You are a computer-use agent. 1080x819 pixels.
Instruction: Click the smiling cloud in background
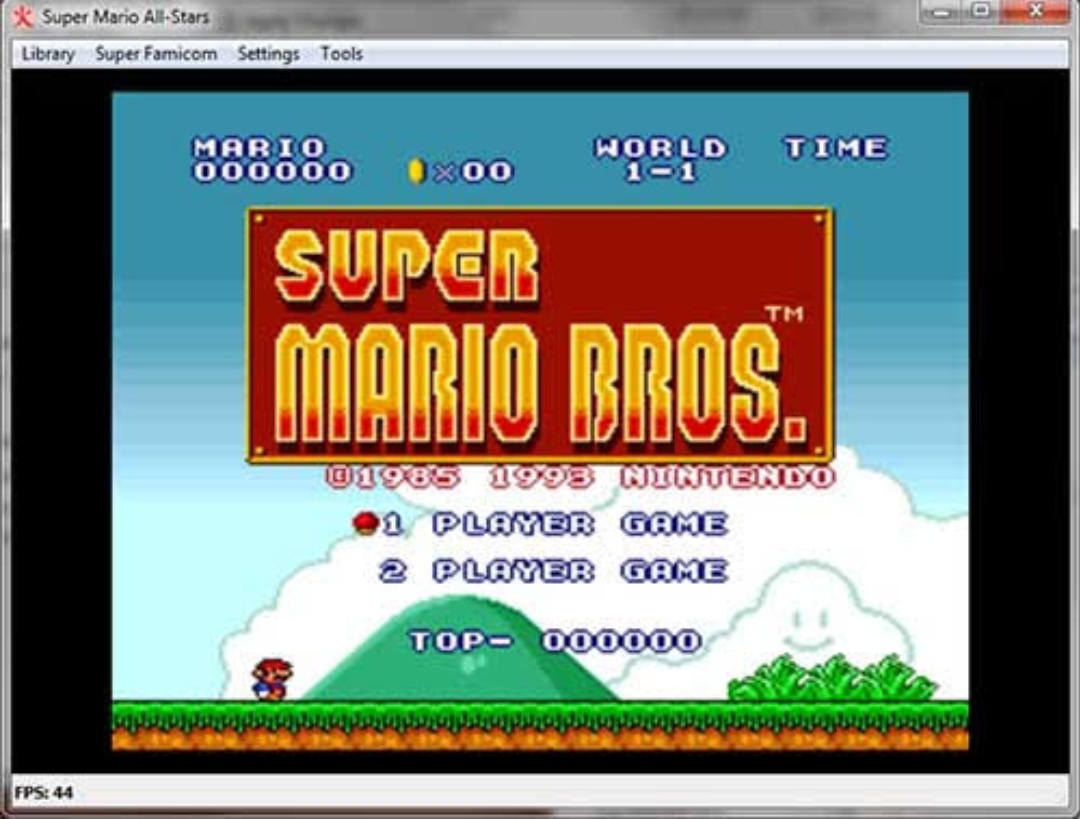[811, 613]
